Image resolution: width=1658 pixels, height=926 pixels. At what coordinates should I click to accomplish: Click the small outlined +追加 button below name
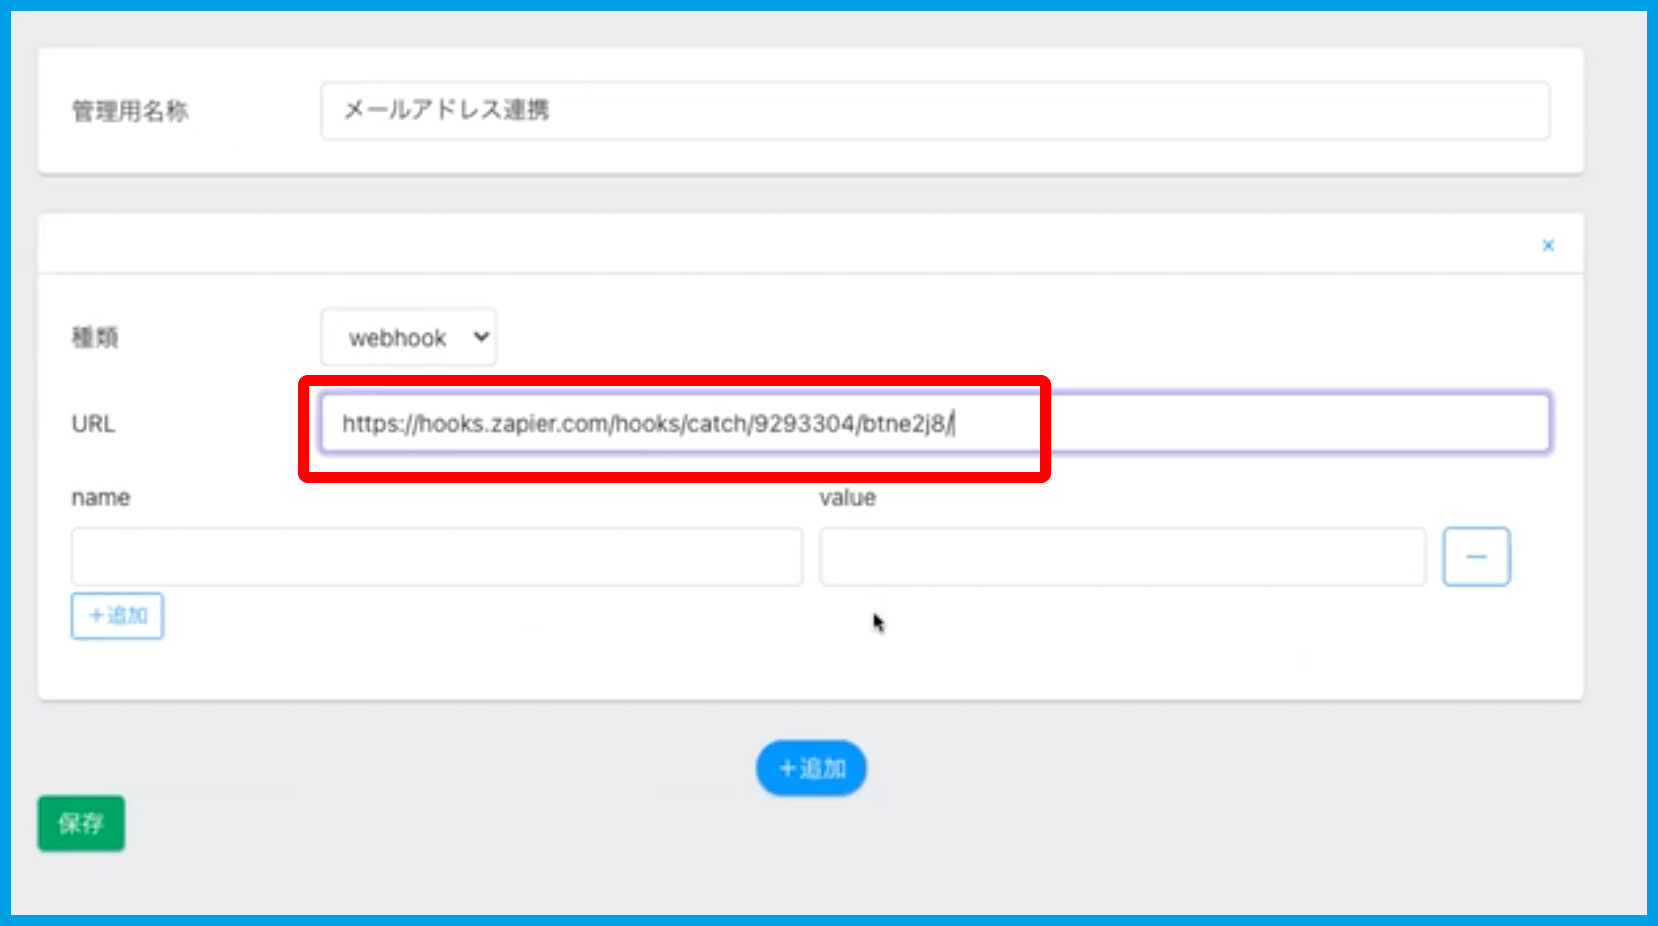click(x=117, y=616)
